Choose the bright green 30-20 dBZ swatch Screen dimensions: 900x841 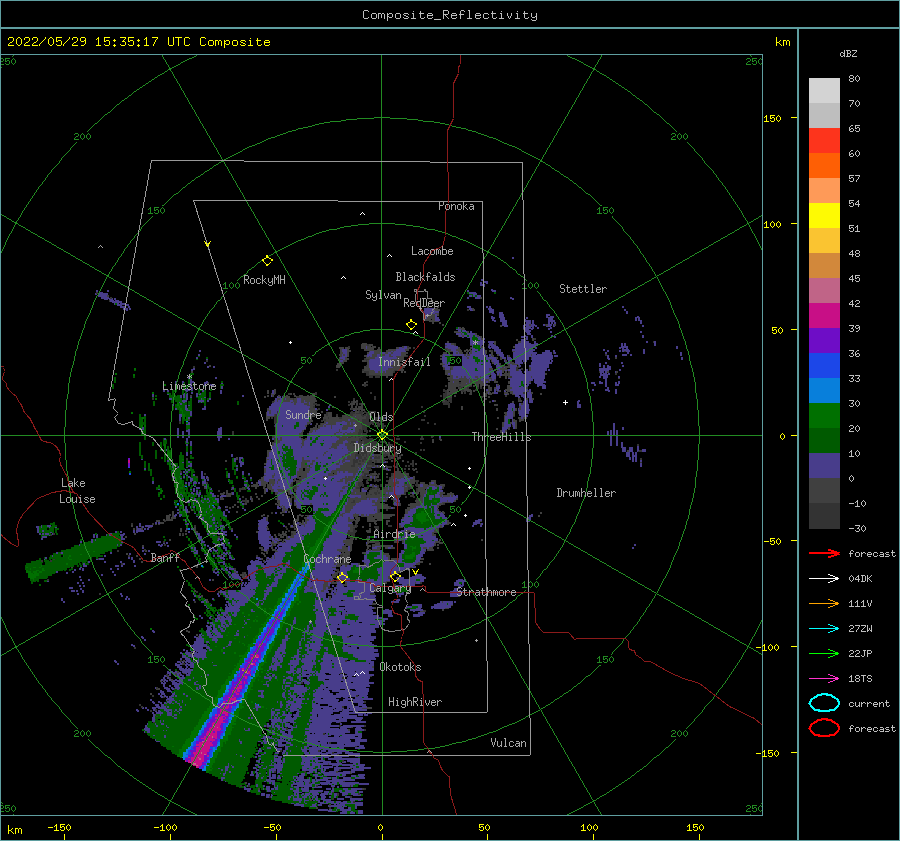tap(824, 416)
